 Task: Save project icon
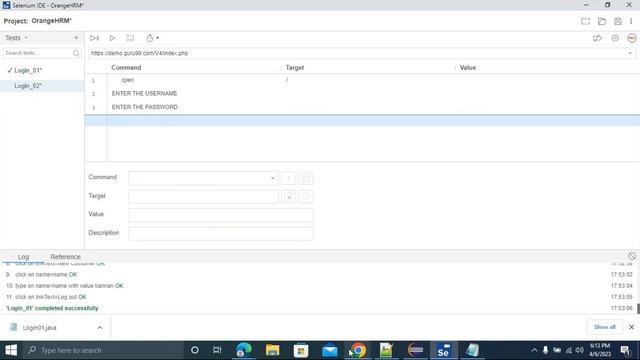(618, 21)
